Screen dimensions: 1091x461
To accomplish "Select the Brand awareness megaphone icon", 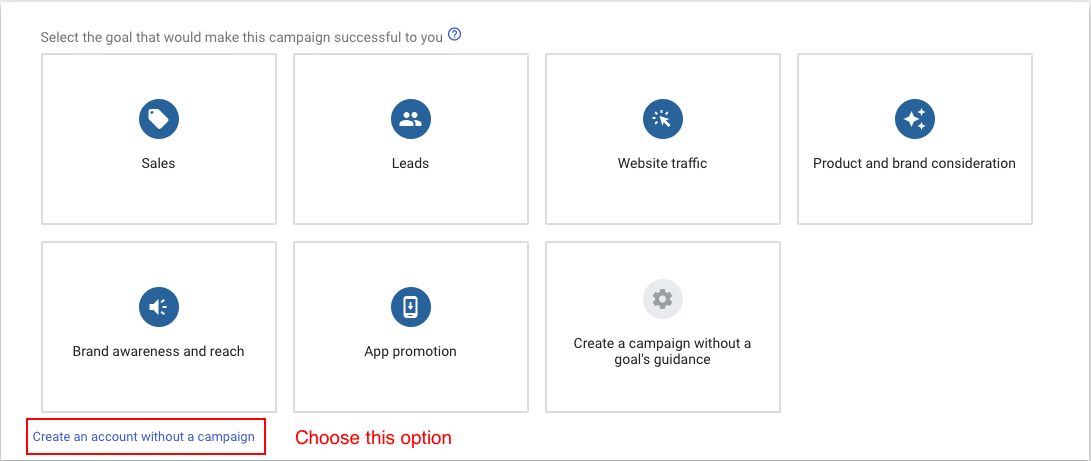I will coord(158,307).
